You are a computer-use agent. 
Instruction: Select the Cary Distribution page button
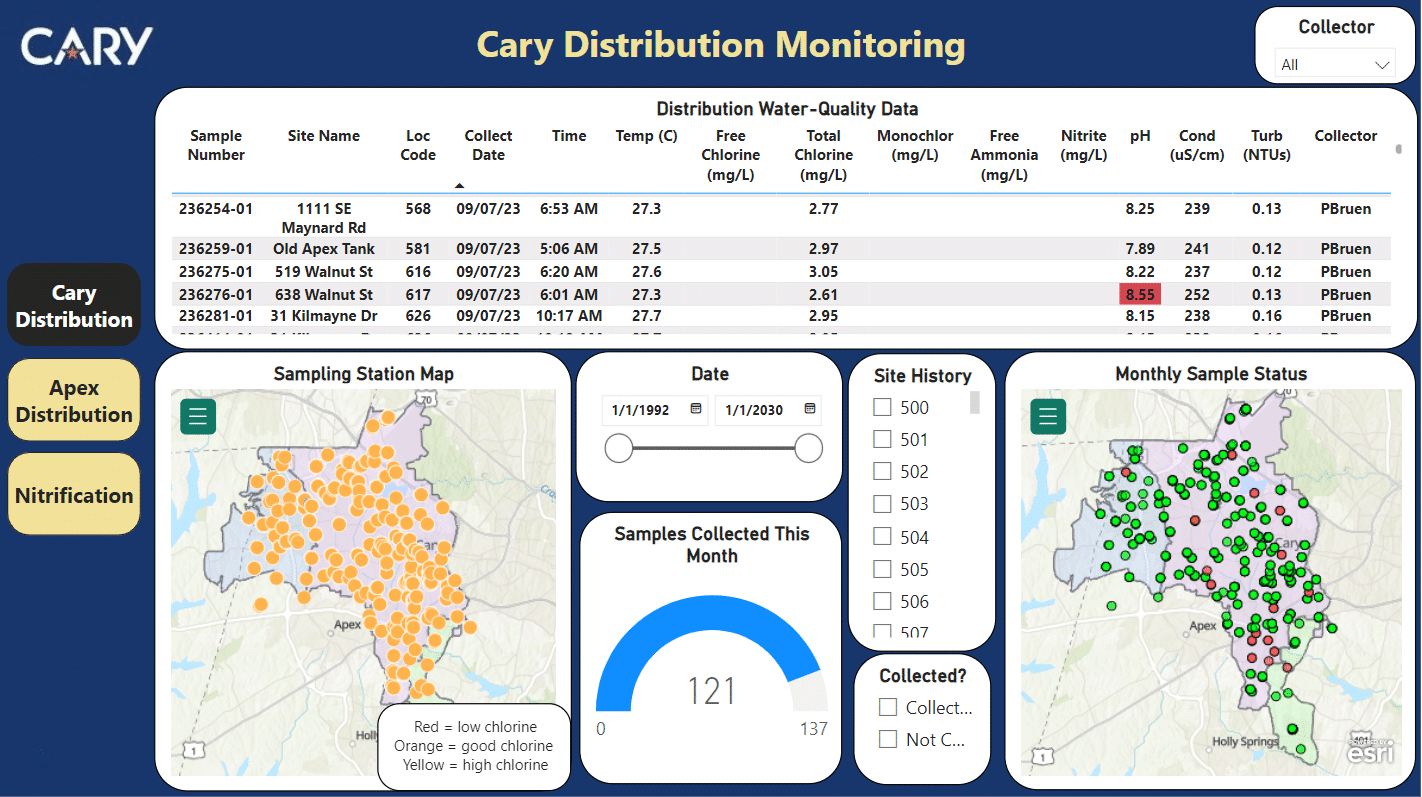coord(74,306)
